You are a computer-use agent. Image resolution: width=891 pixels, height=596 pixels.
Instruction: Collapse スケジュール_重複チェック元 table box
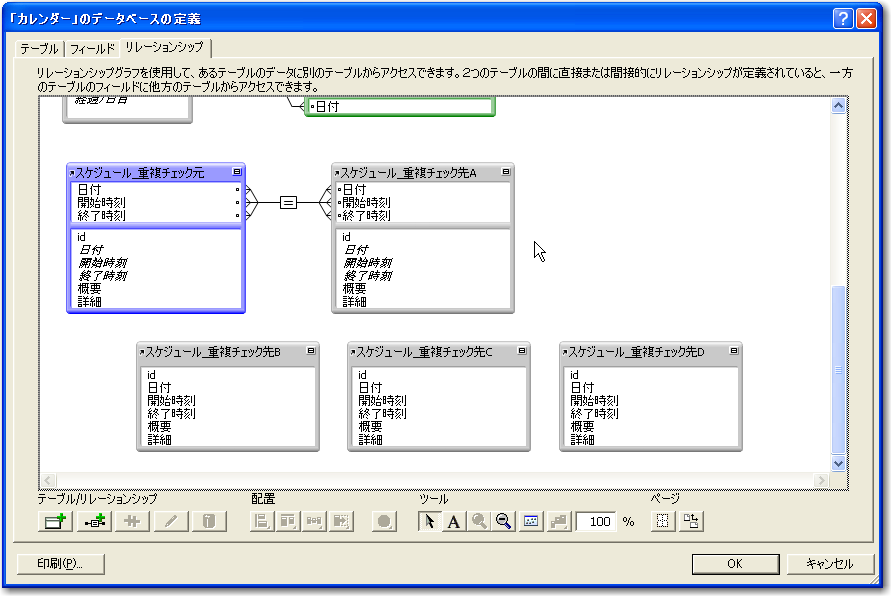coord(236,172)
